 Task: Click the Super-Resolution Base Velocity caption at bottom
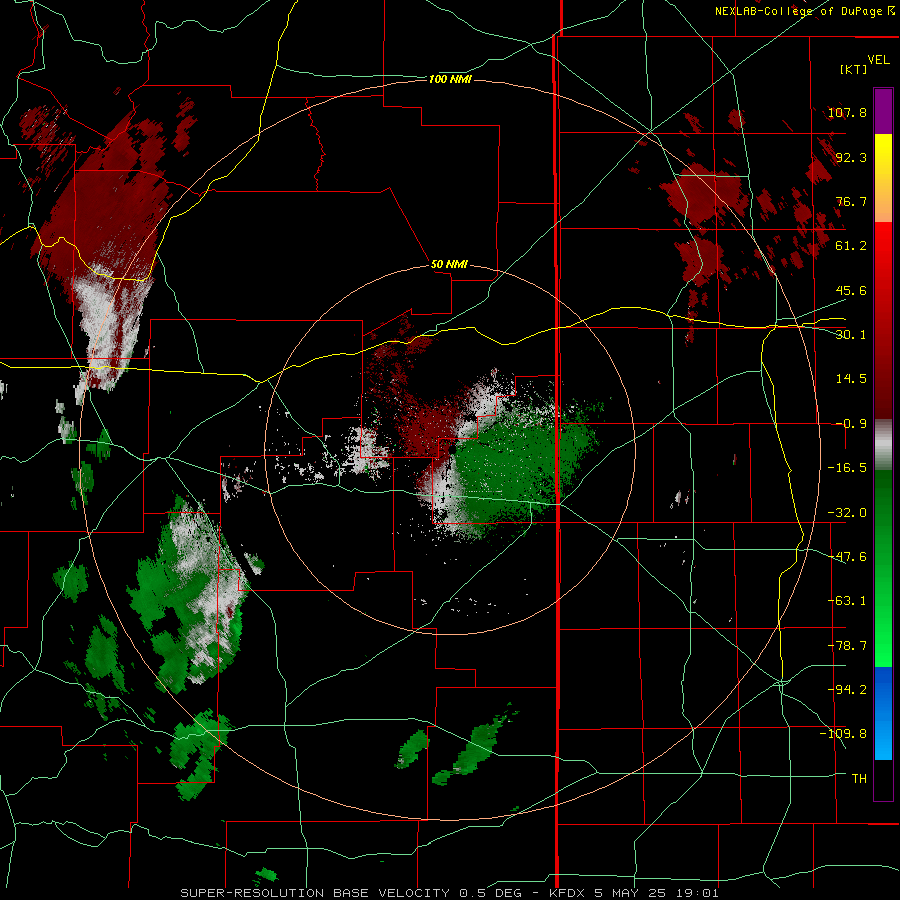tap(449, 893)
